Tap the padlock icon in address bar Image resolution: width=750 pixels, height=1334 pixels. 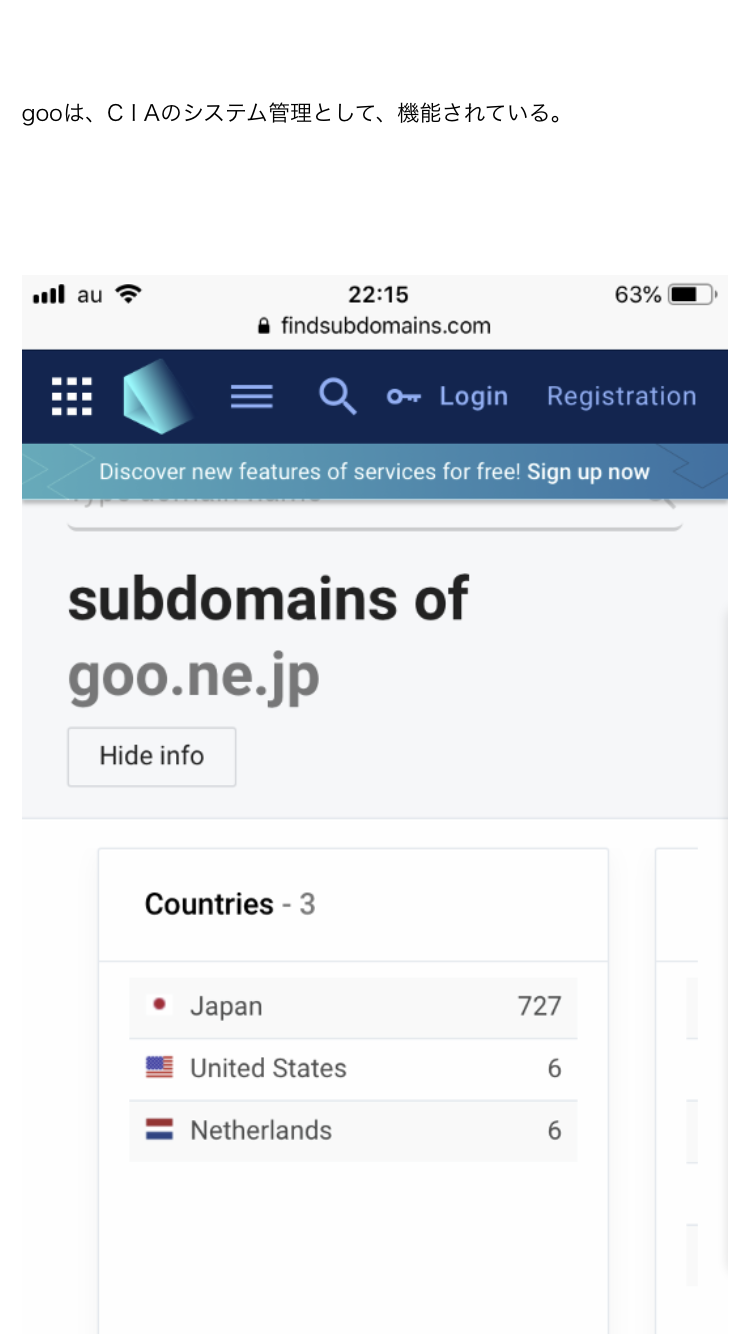coord(264,326)
